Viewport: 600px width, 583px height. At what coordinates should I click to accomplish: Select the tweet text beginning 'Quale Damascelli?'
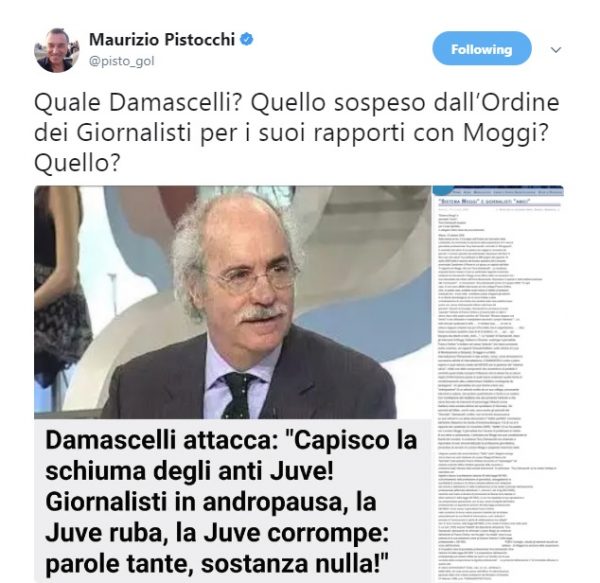coord(297,132)
